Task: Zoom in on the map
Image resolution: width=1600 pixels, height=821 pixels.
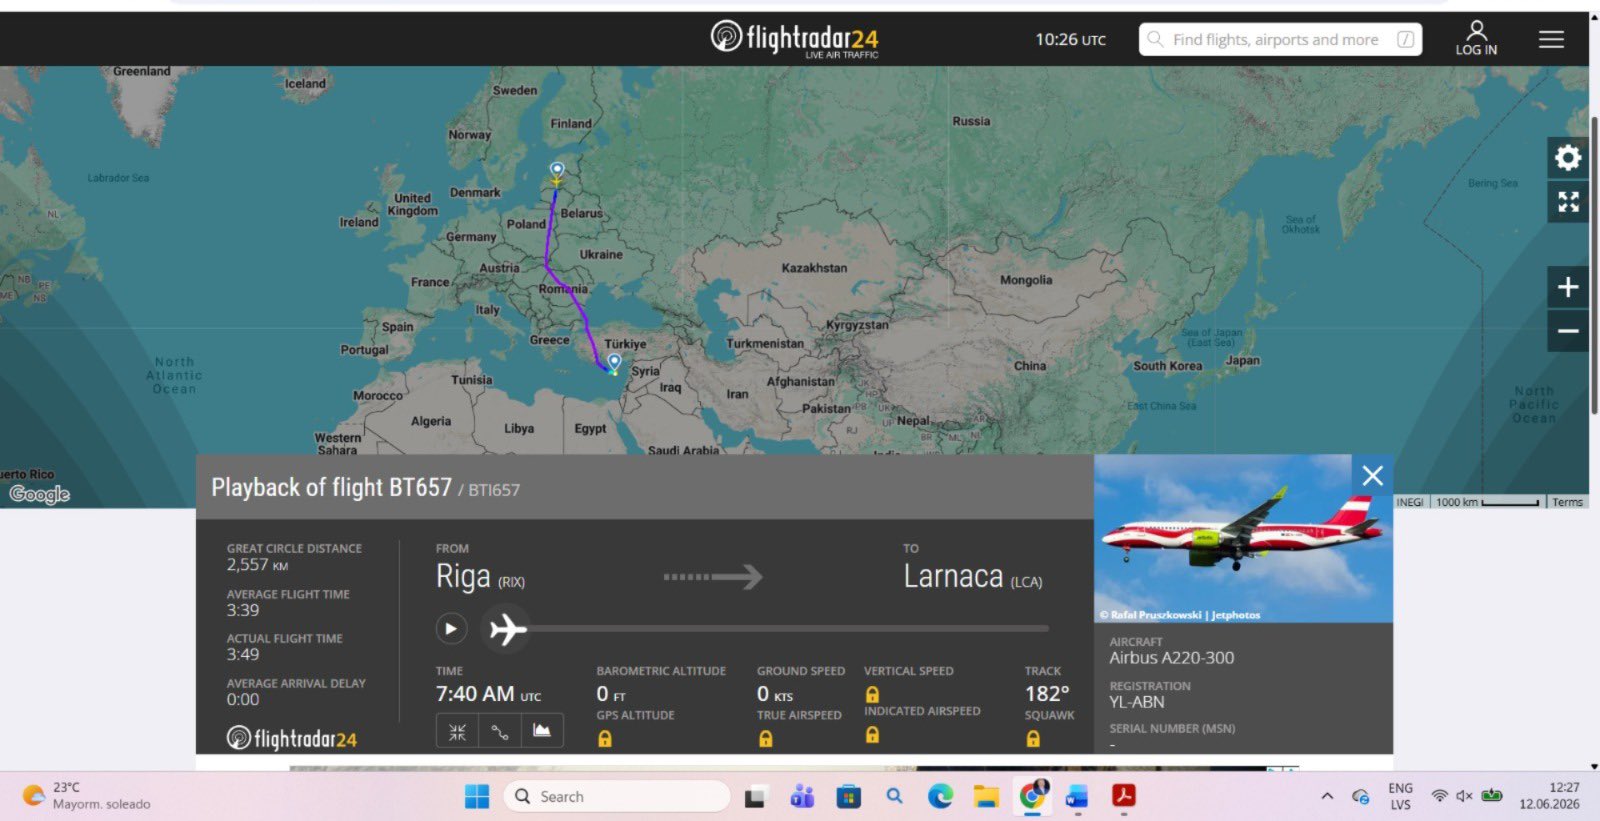Action: [1567, 288]
